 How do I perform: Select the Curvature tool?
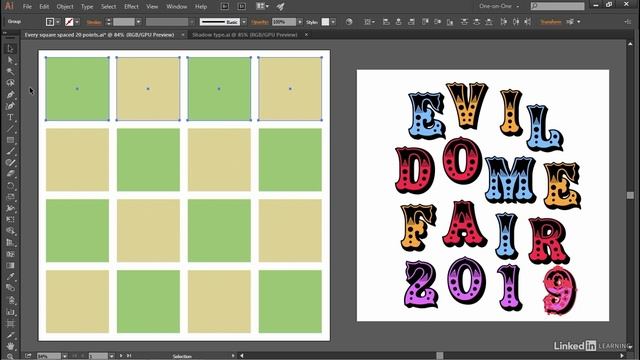[x=10, y=106]
